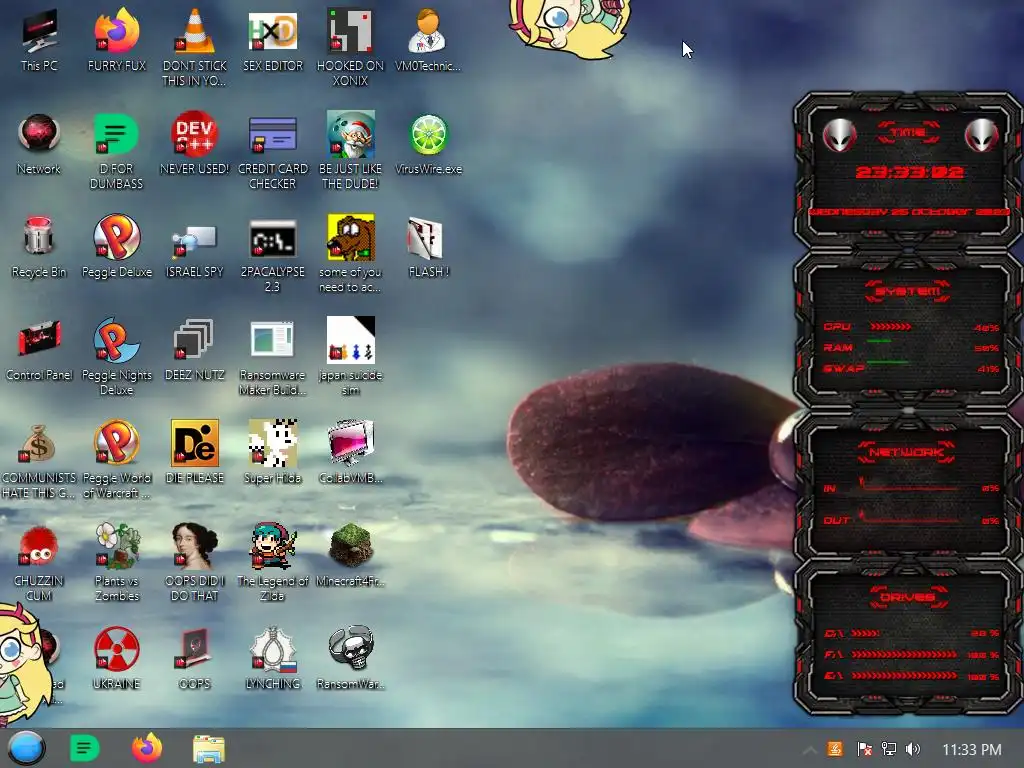Launch the Peggle Deluxe shortcut
Image resolution: width=1024 pixels, height=768 pixels.
coord(117,247)
